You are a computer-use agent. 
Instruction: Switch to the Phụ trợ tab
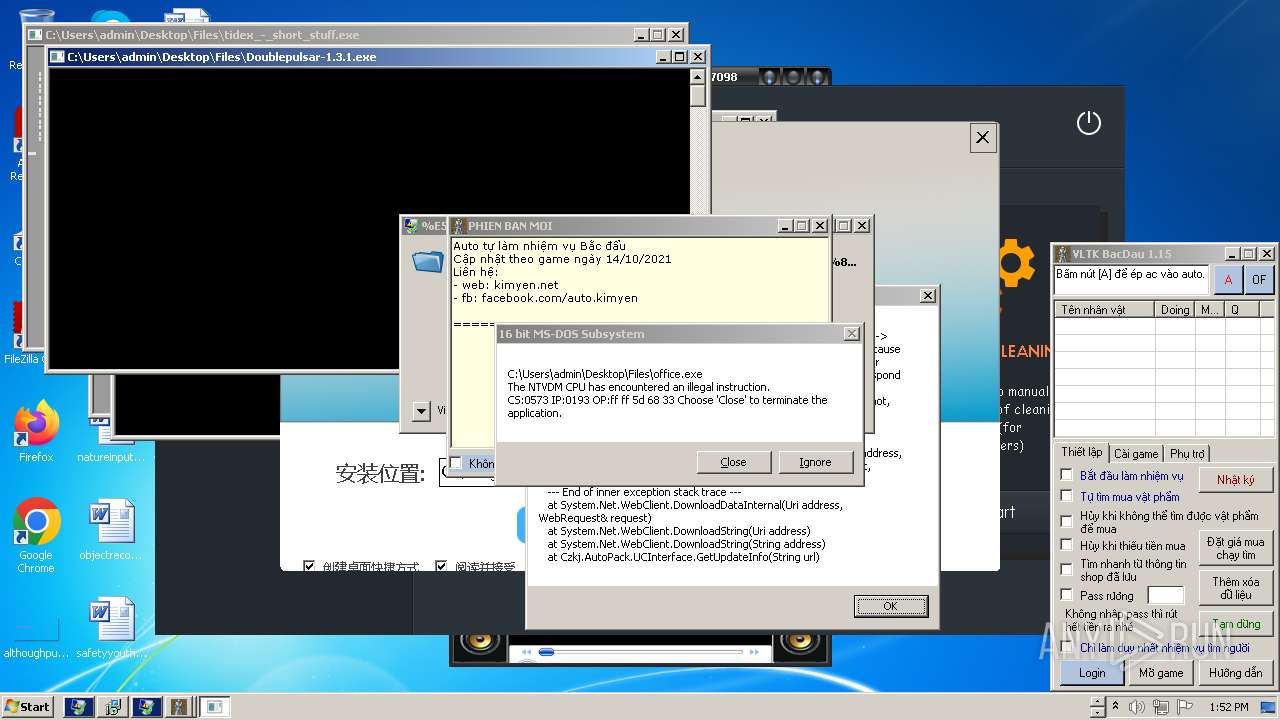[x=1187, y=454]
